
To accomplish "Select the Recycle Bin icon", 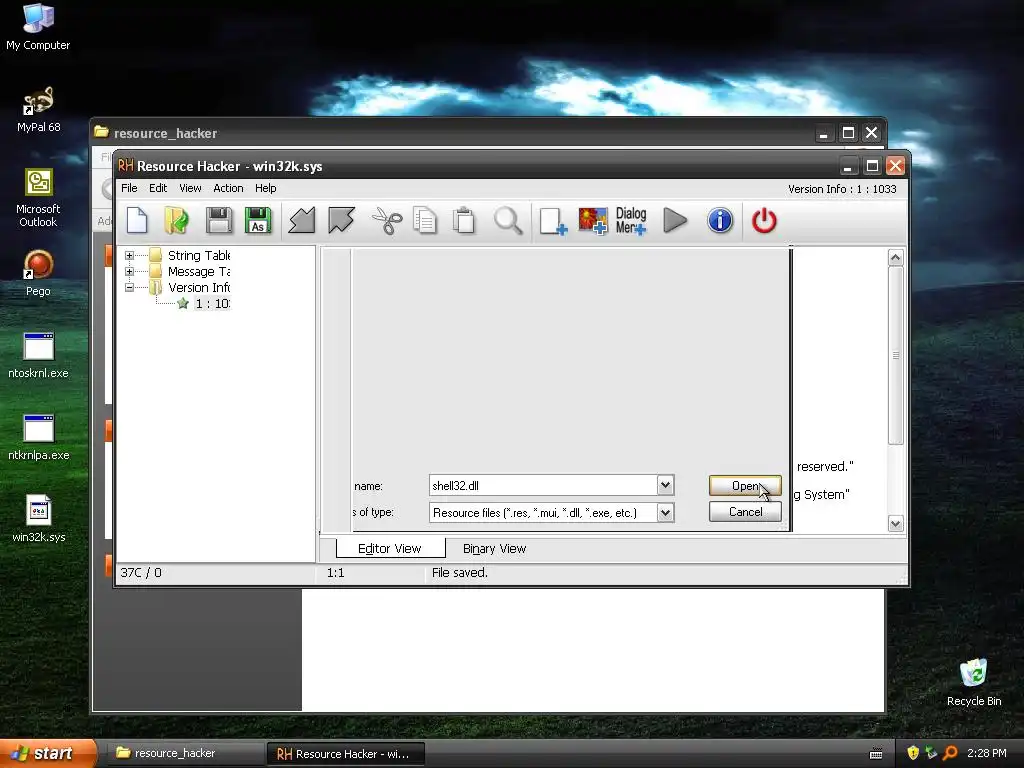I will 974,682.
